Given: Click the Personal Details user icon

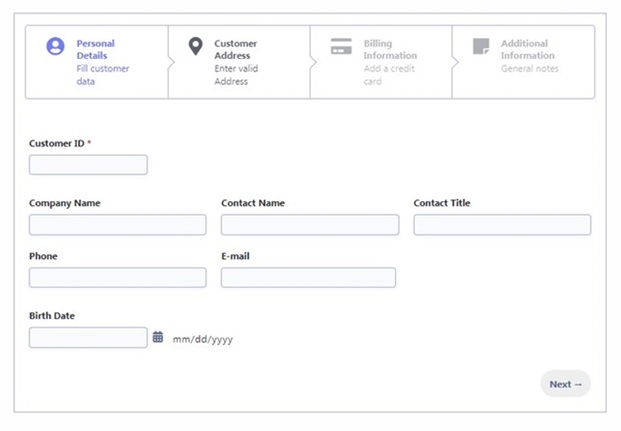Looking at the screenshot, I should tap(56, 47).
